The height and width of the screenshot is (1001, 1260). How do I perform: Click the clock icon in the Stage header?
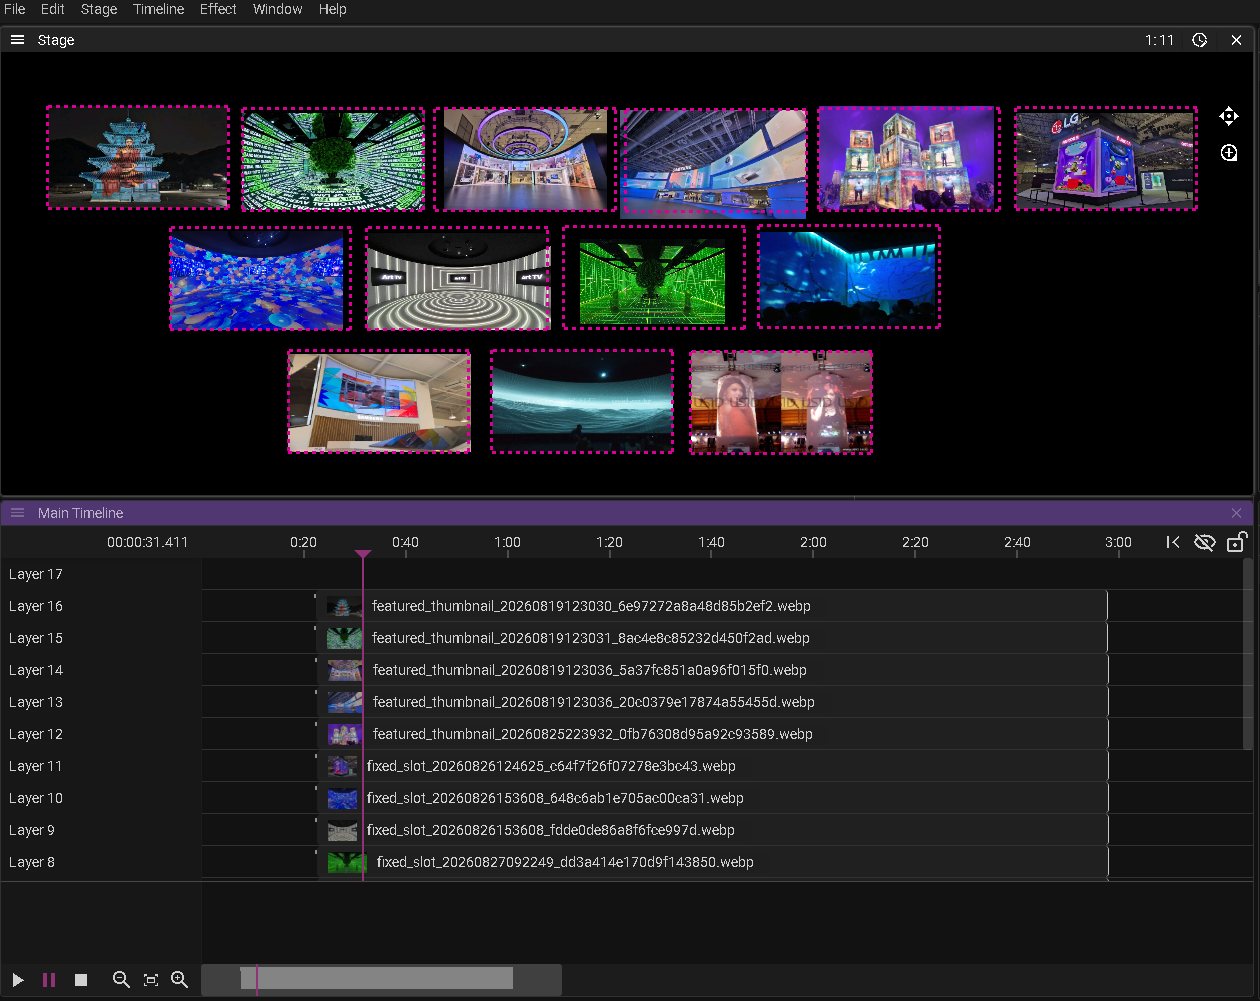tap(1200, 40)
